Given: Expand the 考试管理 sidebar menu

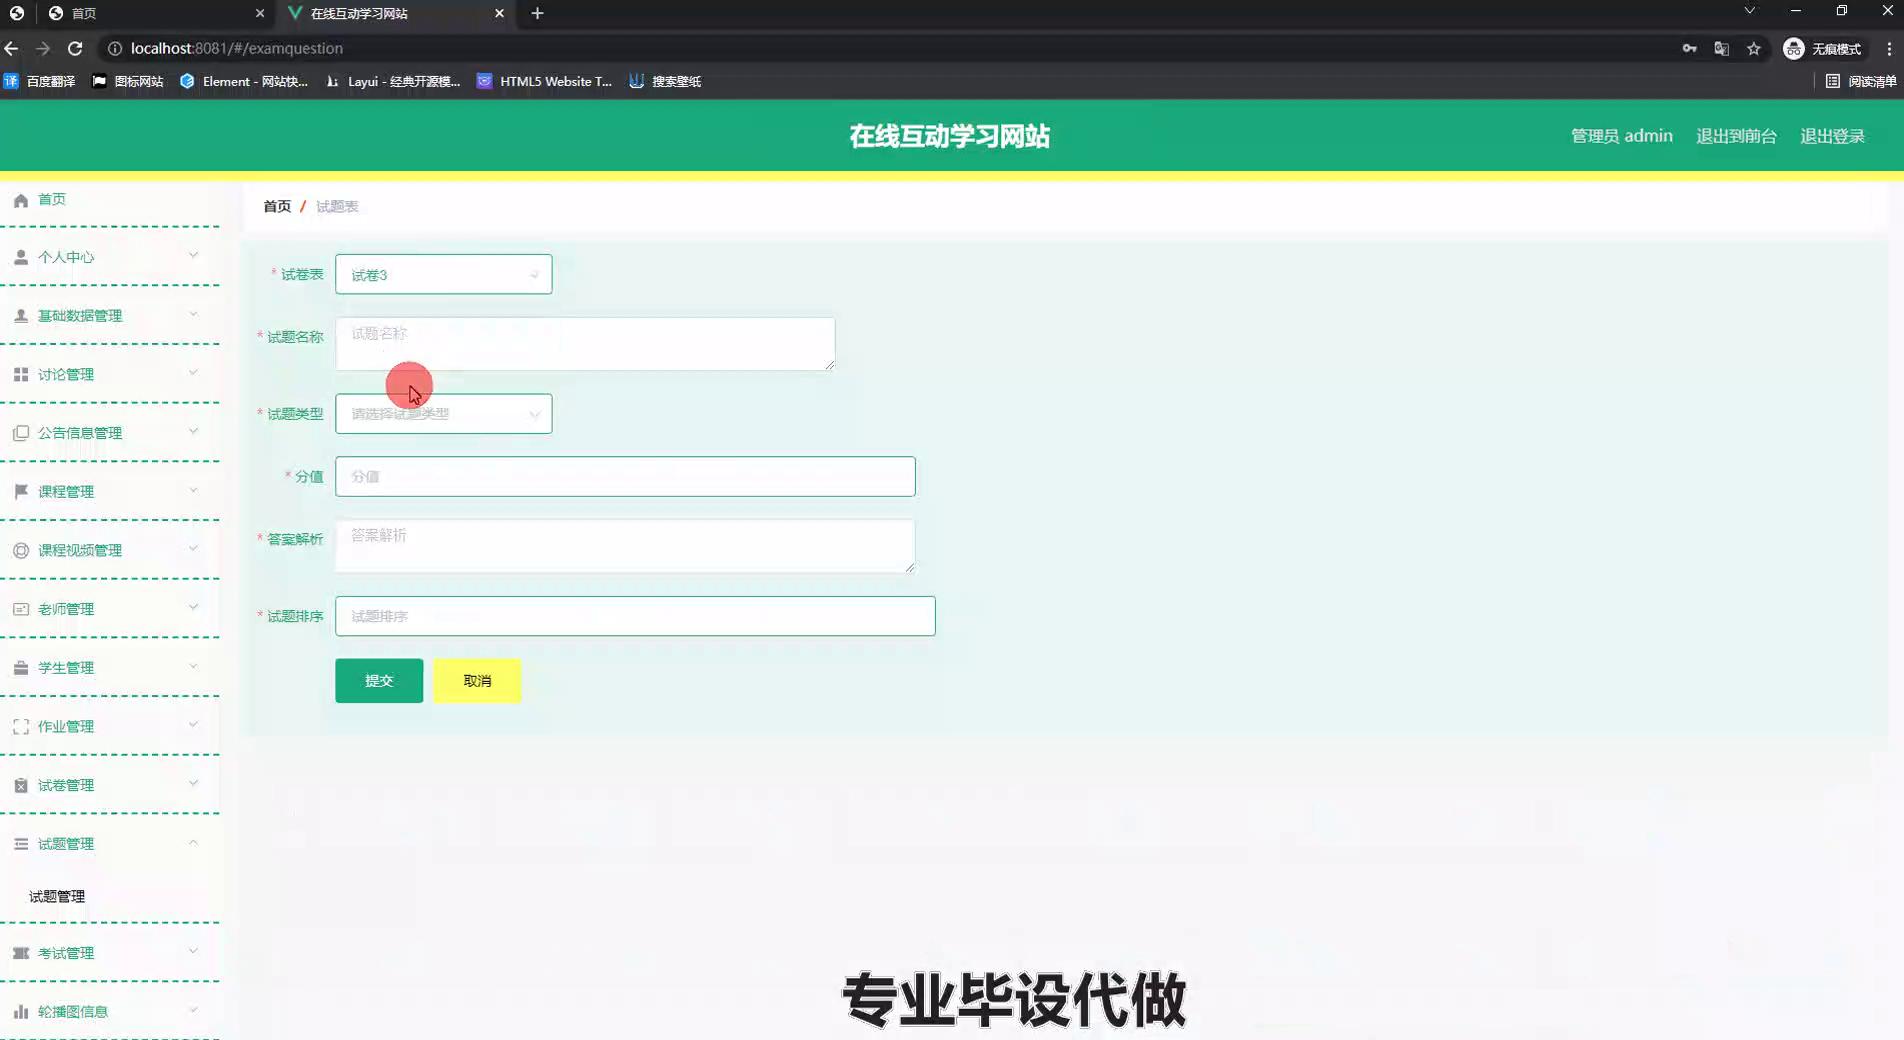Looking at the screenshot, I should click(x=108, y=953).
